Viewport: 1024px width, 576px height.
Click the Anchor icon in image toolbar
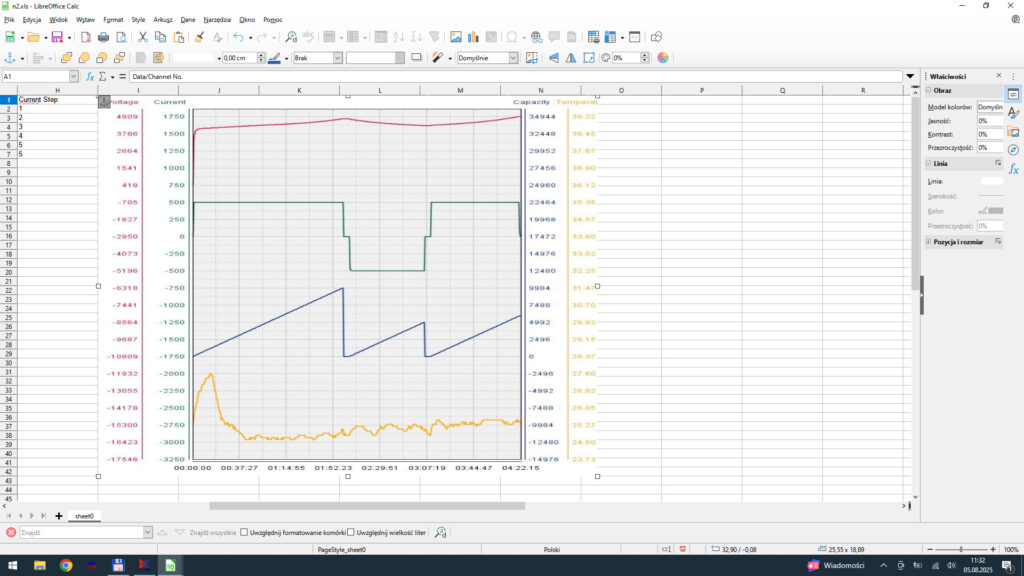click(x=9, y=58)
